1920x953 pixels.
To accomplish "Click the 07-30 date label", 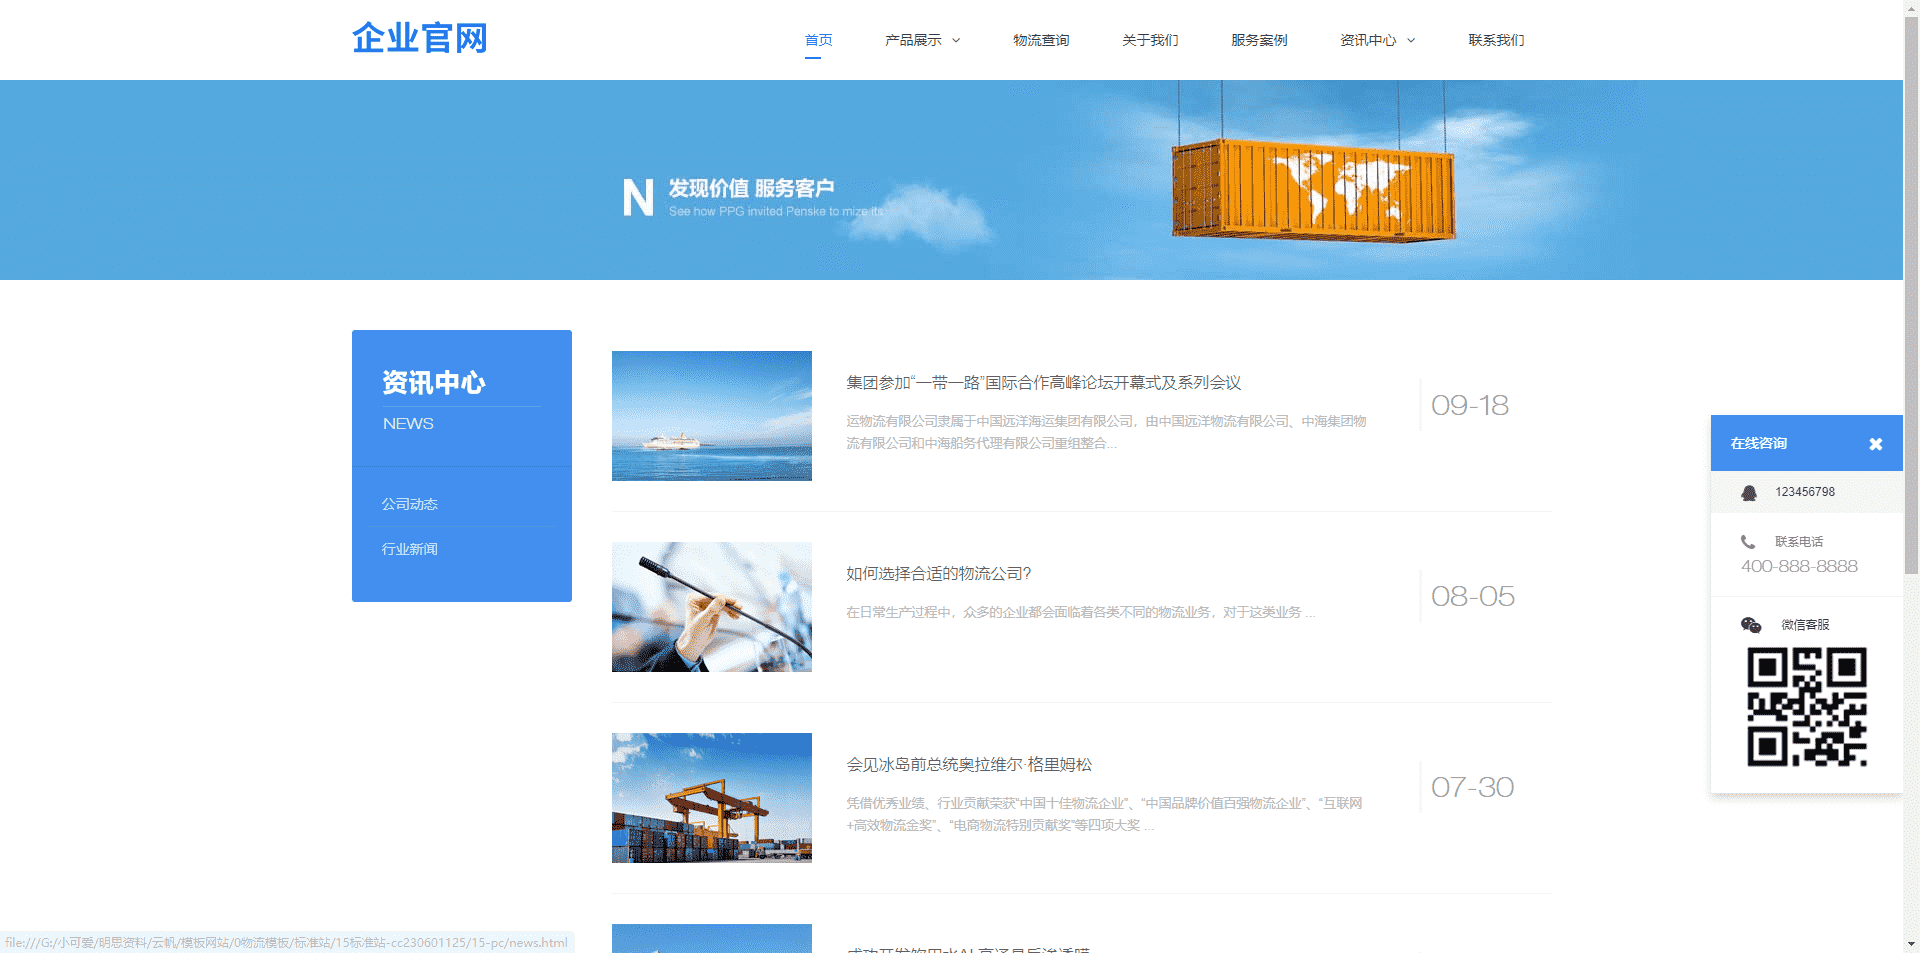I will (1472, 787).
